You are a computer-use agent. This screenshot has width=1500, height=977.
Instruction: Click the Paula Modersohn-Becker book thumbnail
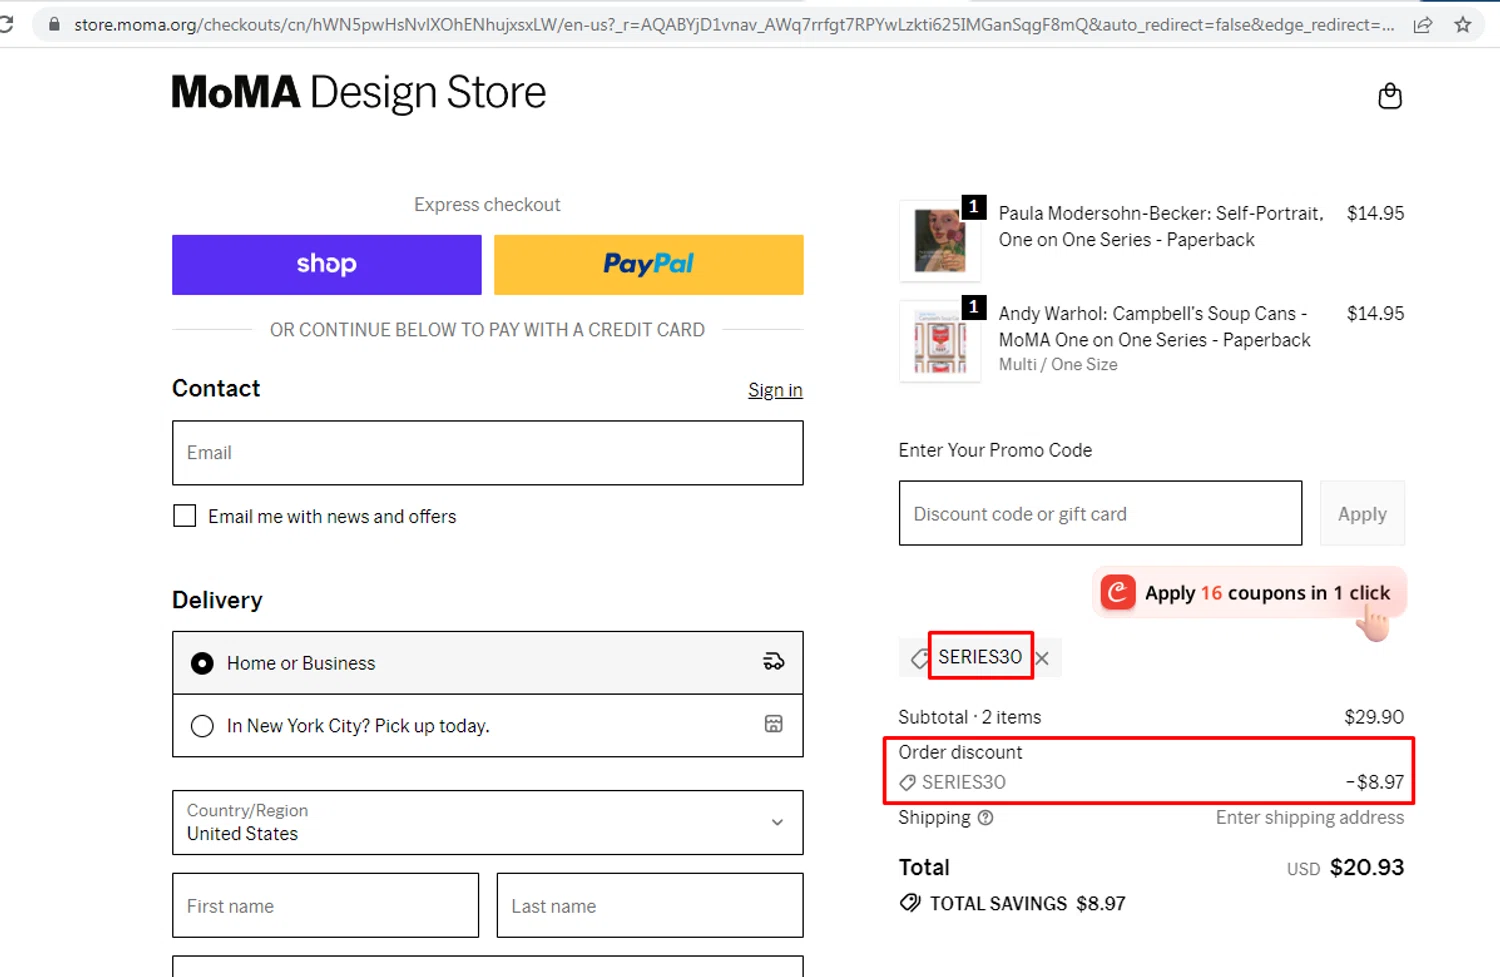pos(939,240)
